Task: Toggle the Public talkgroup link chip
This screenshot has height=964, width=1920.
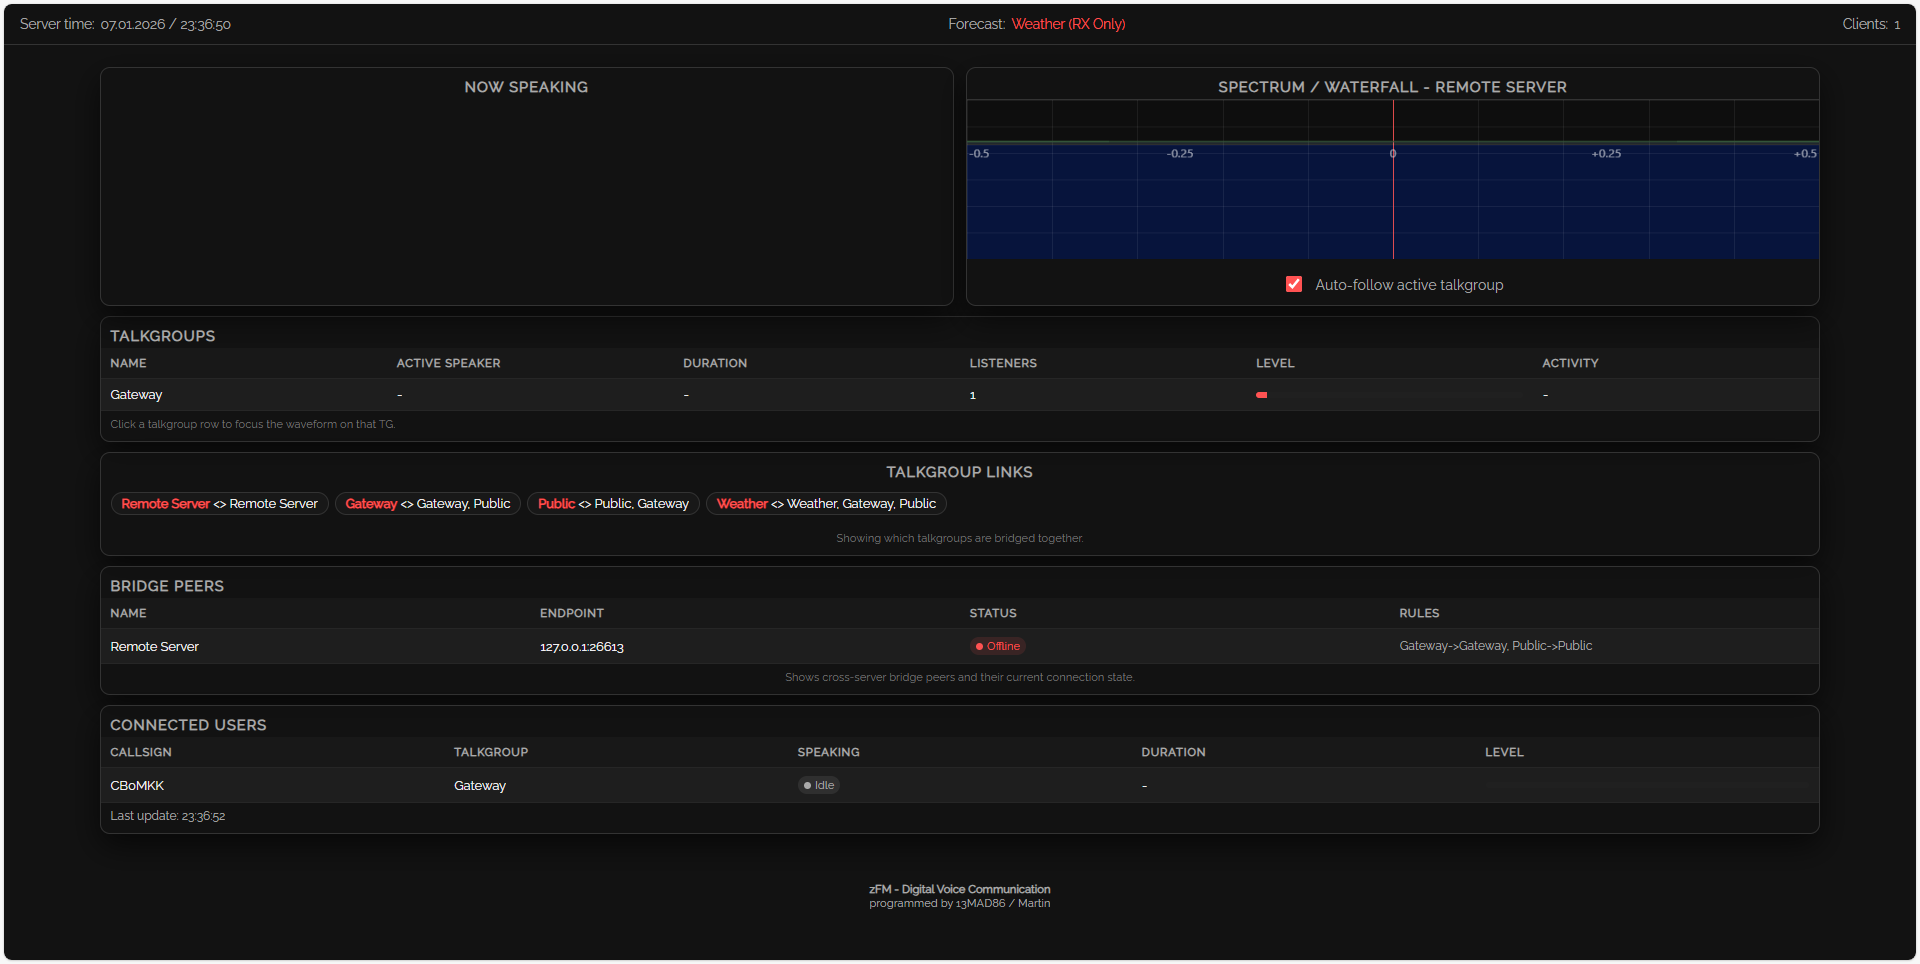Action: click(x=612, y=503)
